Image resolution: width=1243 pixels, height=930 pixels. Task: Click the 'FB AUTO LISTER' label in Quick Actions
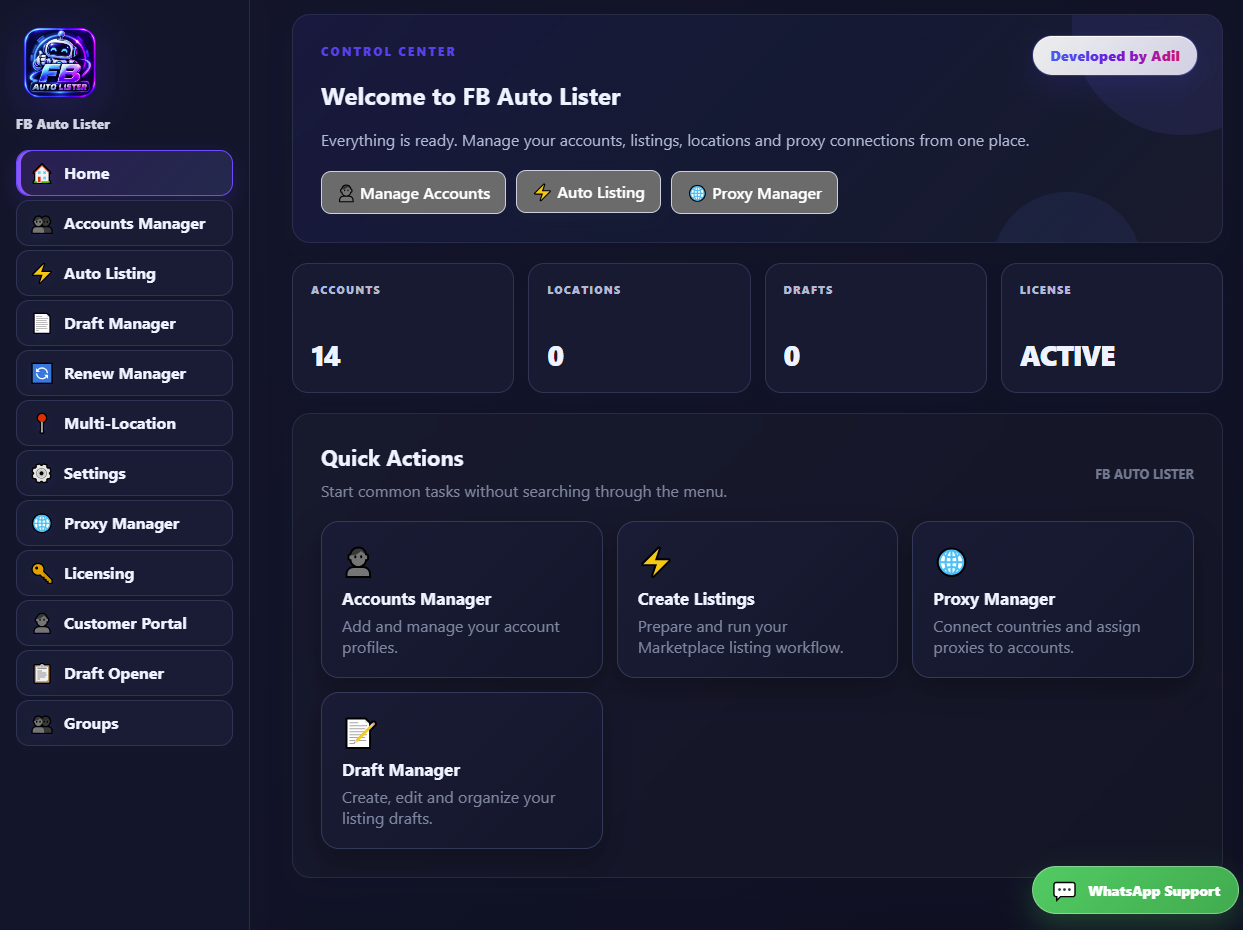tap(1144, 474)
